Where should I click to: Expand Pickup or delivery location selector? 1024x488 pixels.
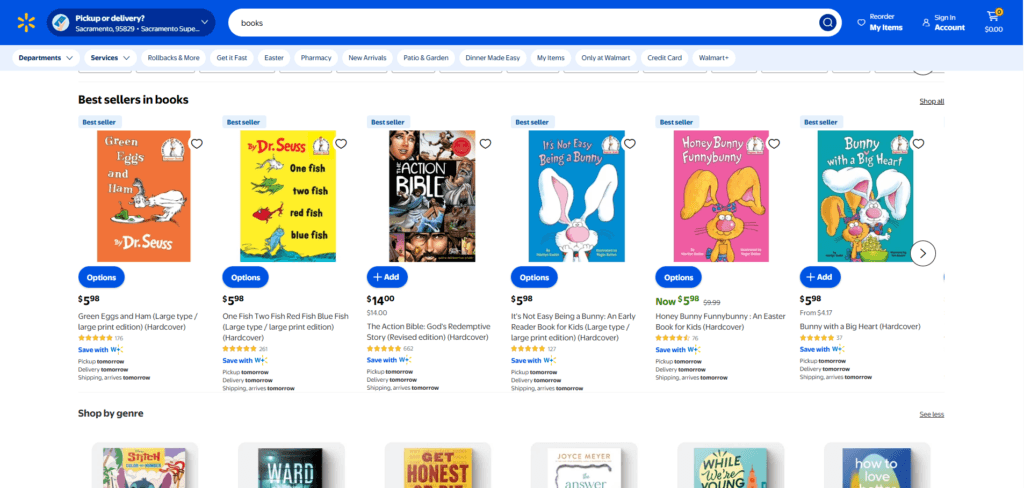click(131, 23)
